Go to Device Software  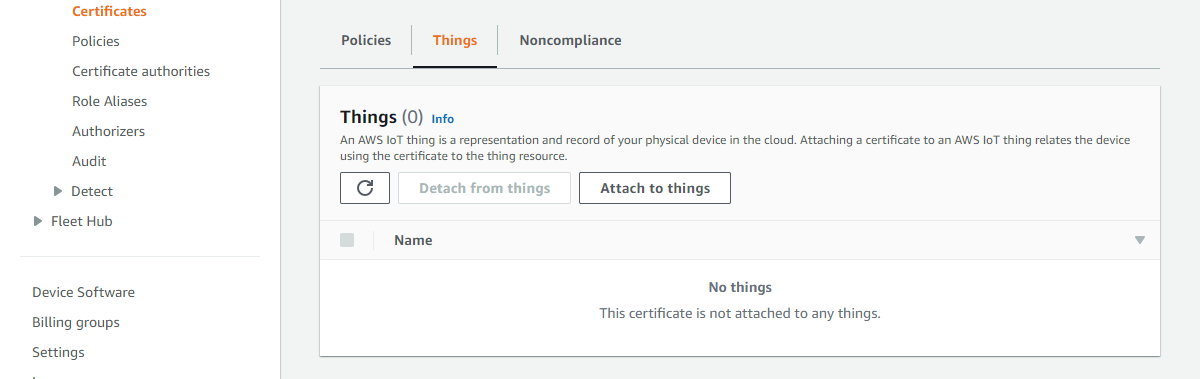pos(83,292)
